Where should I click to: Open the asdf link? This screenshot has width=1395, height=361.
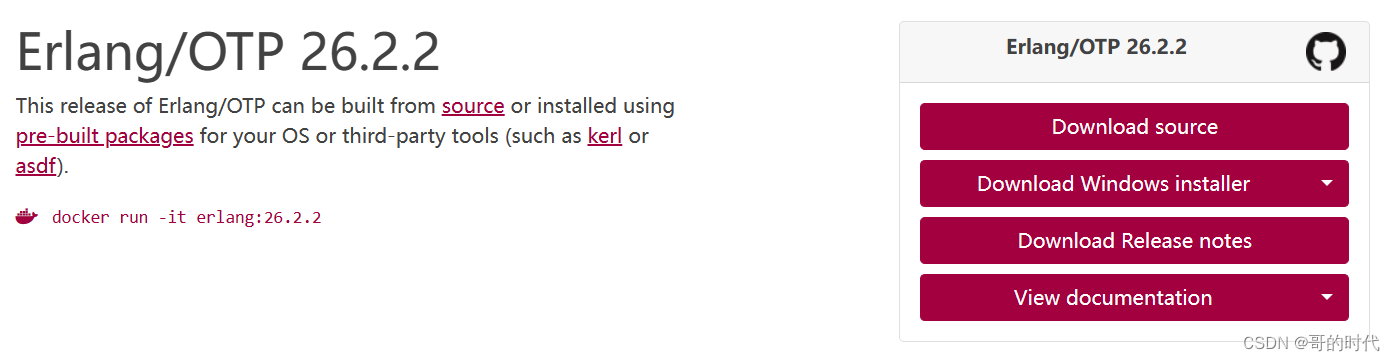point(36,166)
